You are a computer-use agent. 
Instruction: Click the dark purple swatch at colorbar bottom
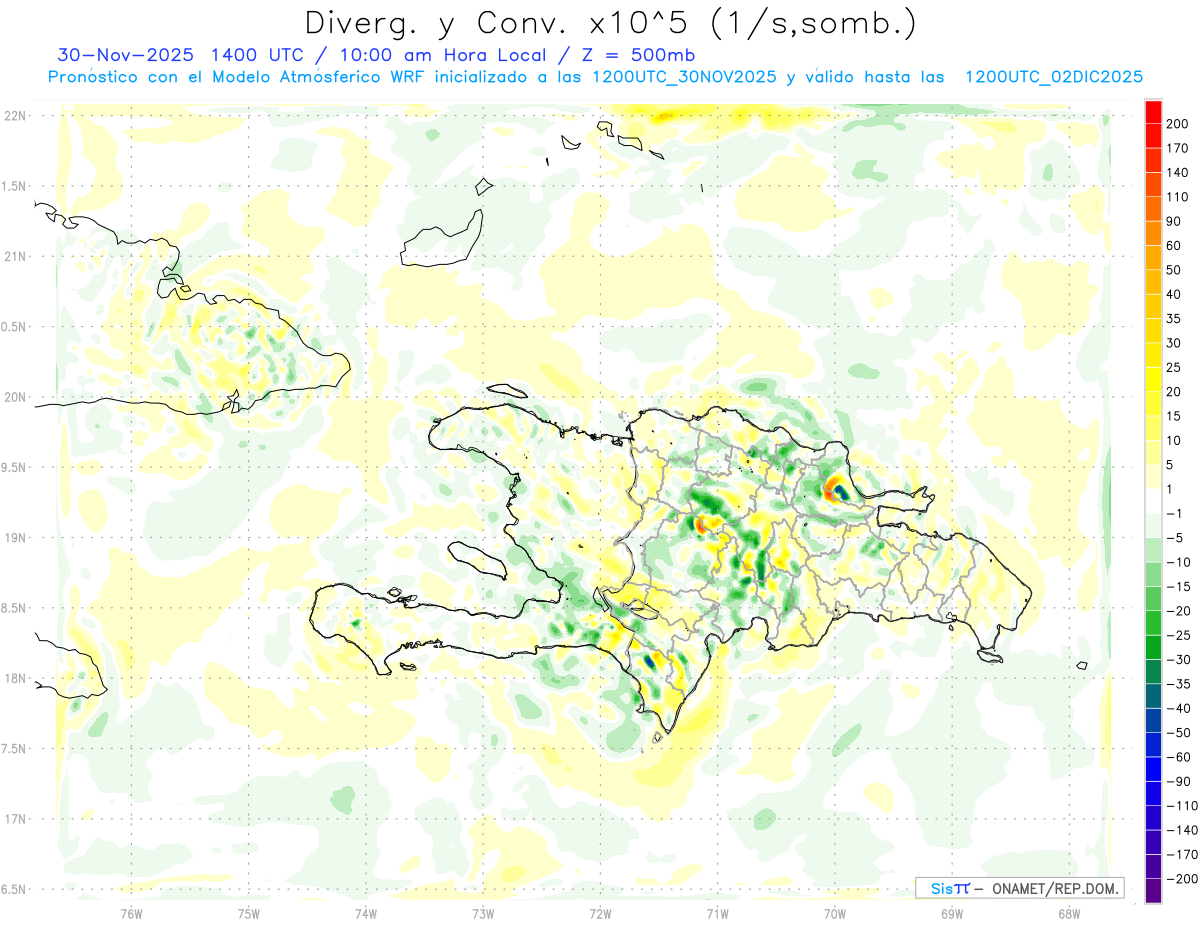[1153, 891]
